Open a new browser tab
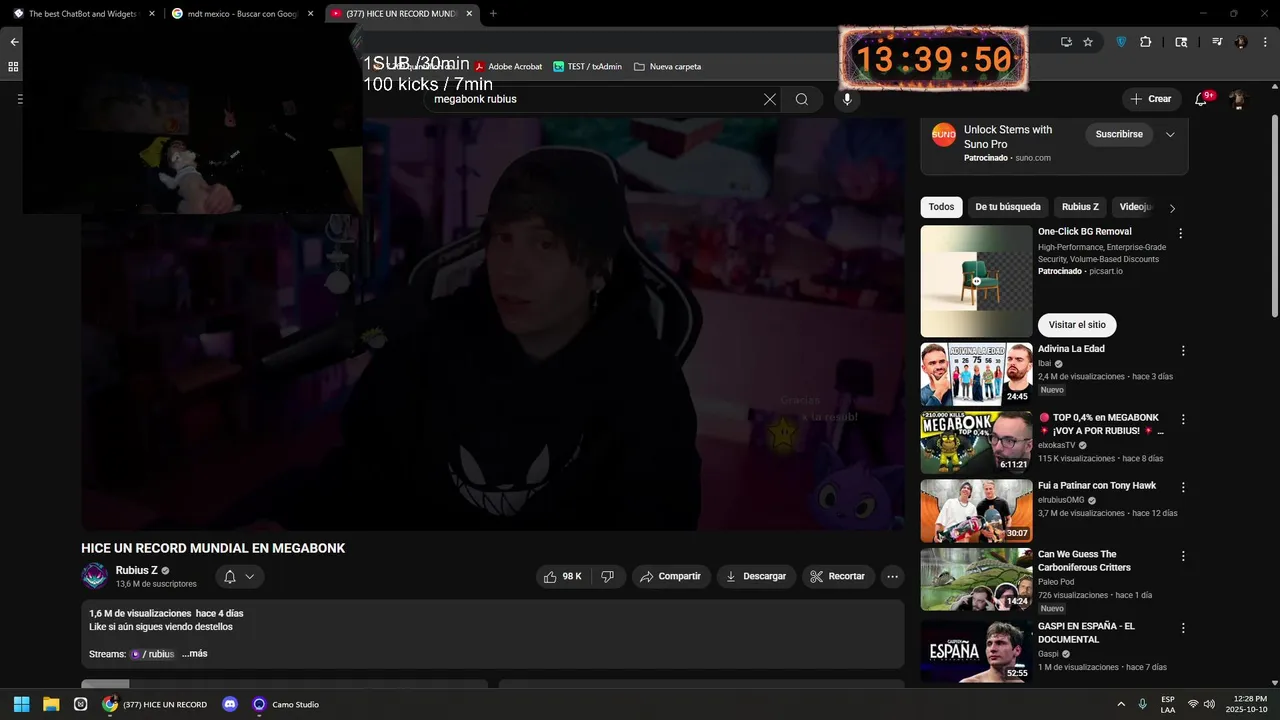This screenshot has height=720, width=1280. click(493, 14)
